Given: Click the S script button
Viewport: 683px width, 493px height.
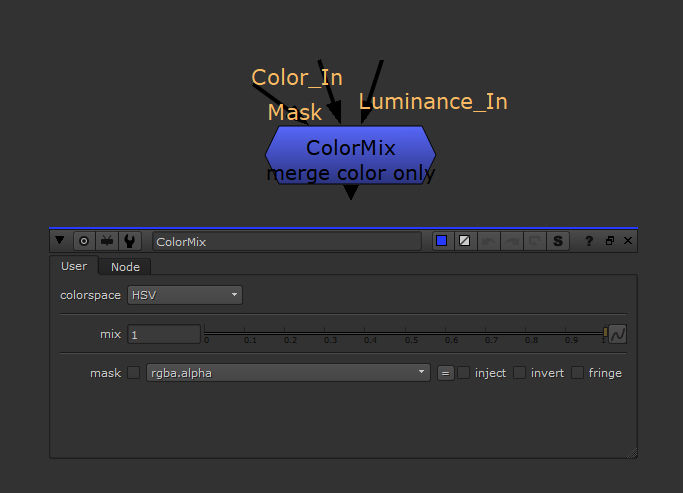Looking at the screenshot, I should tap(558, 241).
